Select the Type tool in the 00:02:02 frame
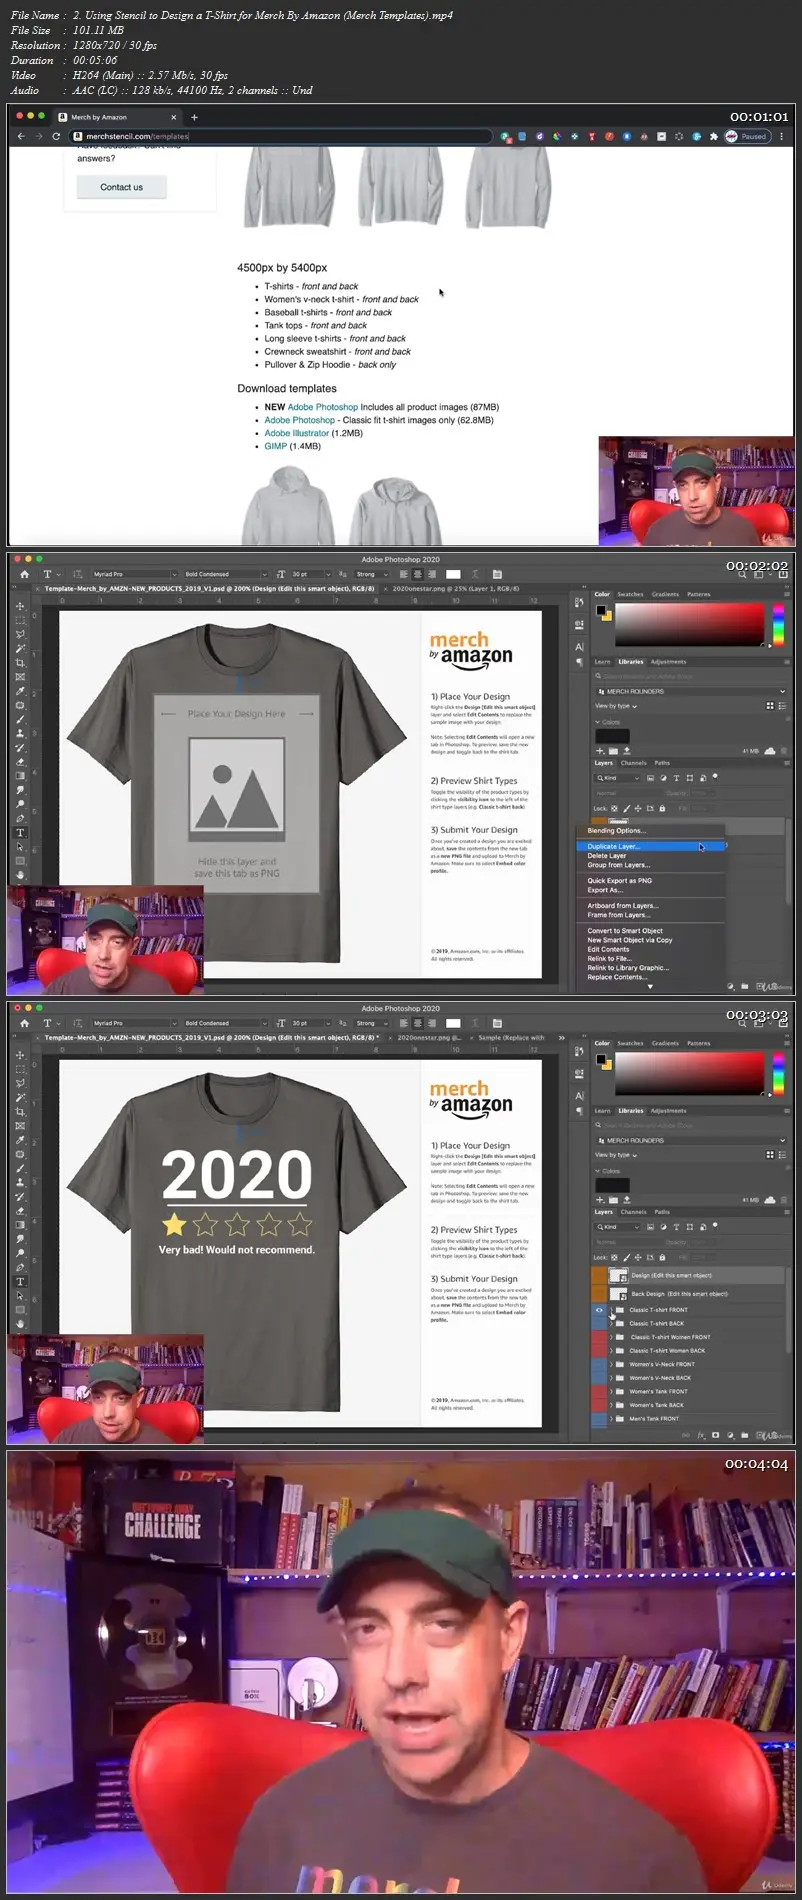802x1900 pixels. (20, 832)
